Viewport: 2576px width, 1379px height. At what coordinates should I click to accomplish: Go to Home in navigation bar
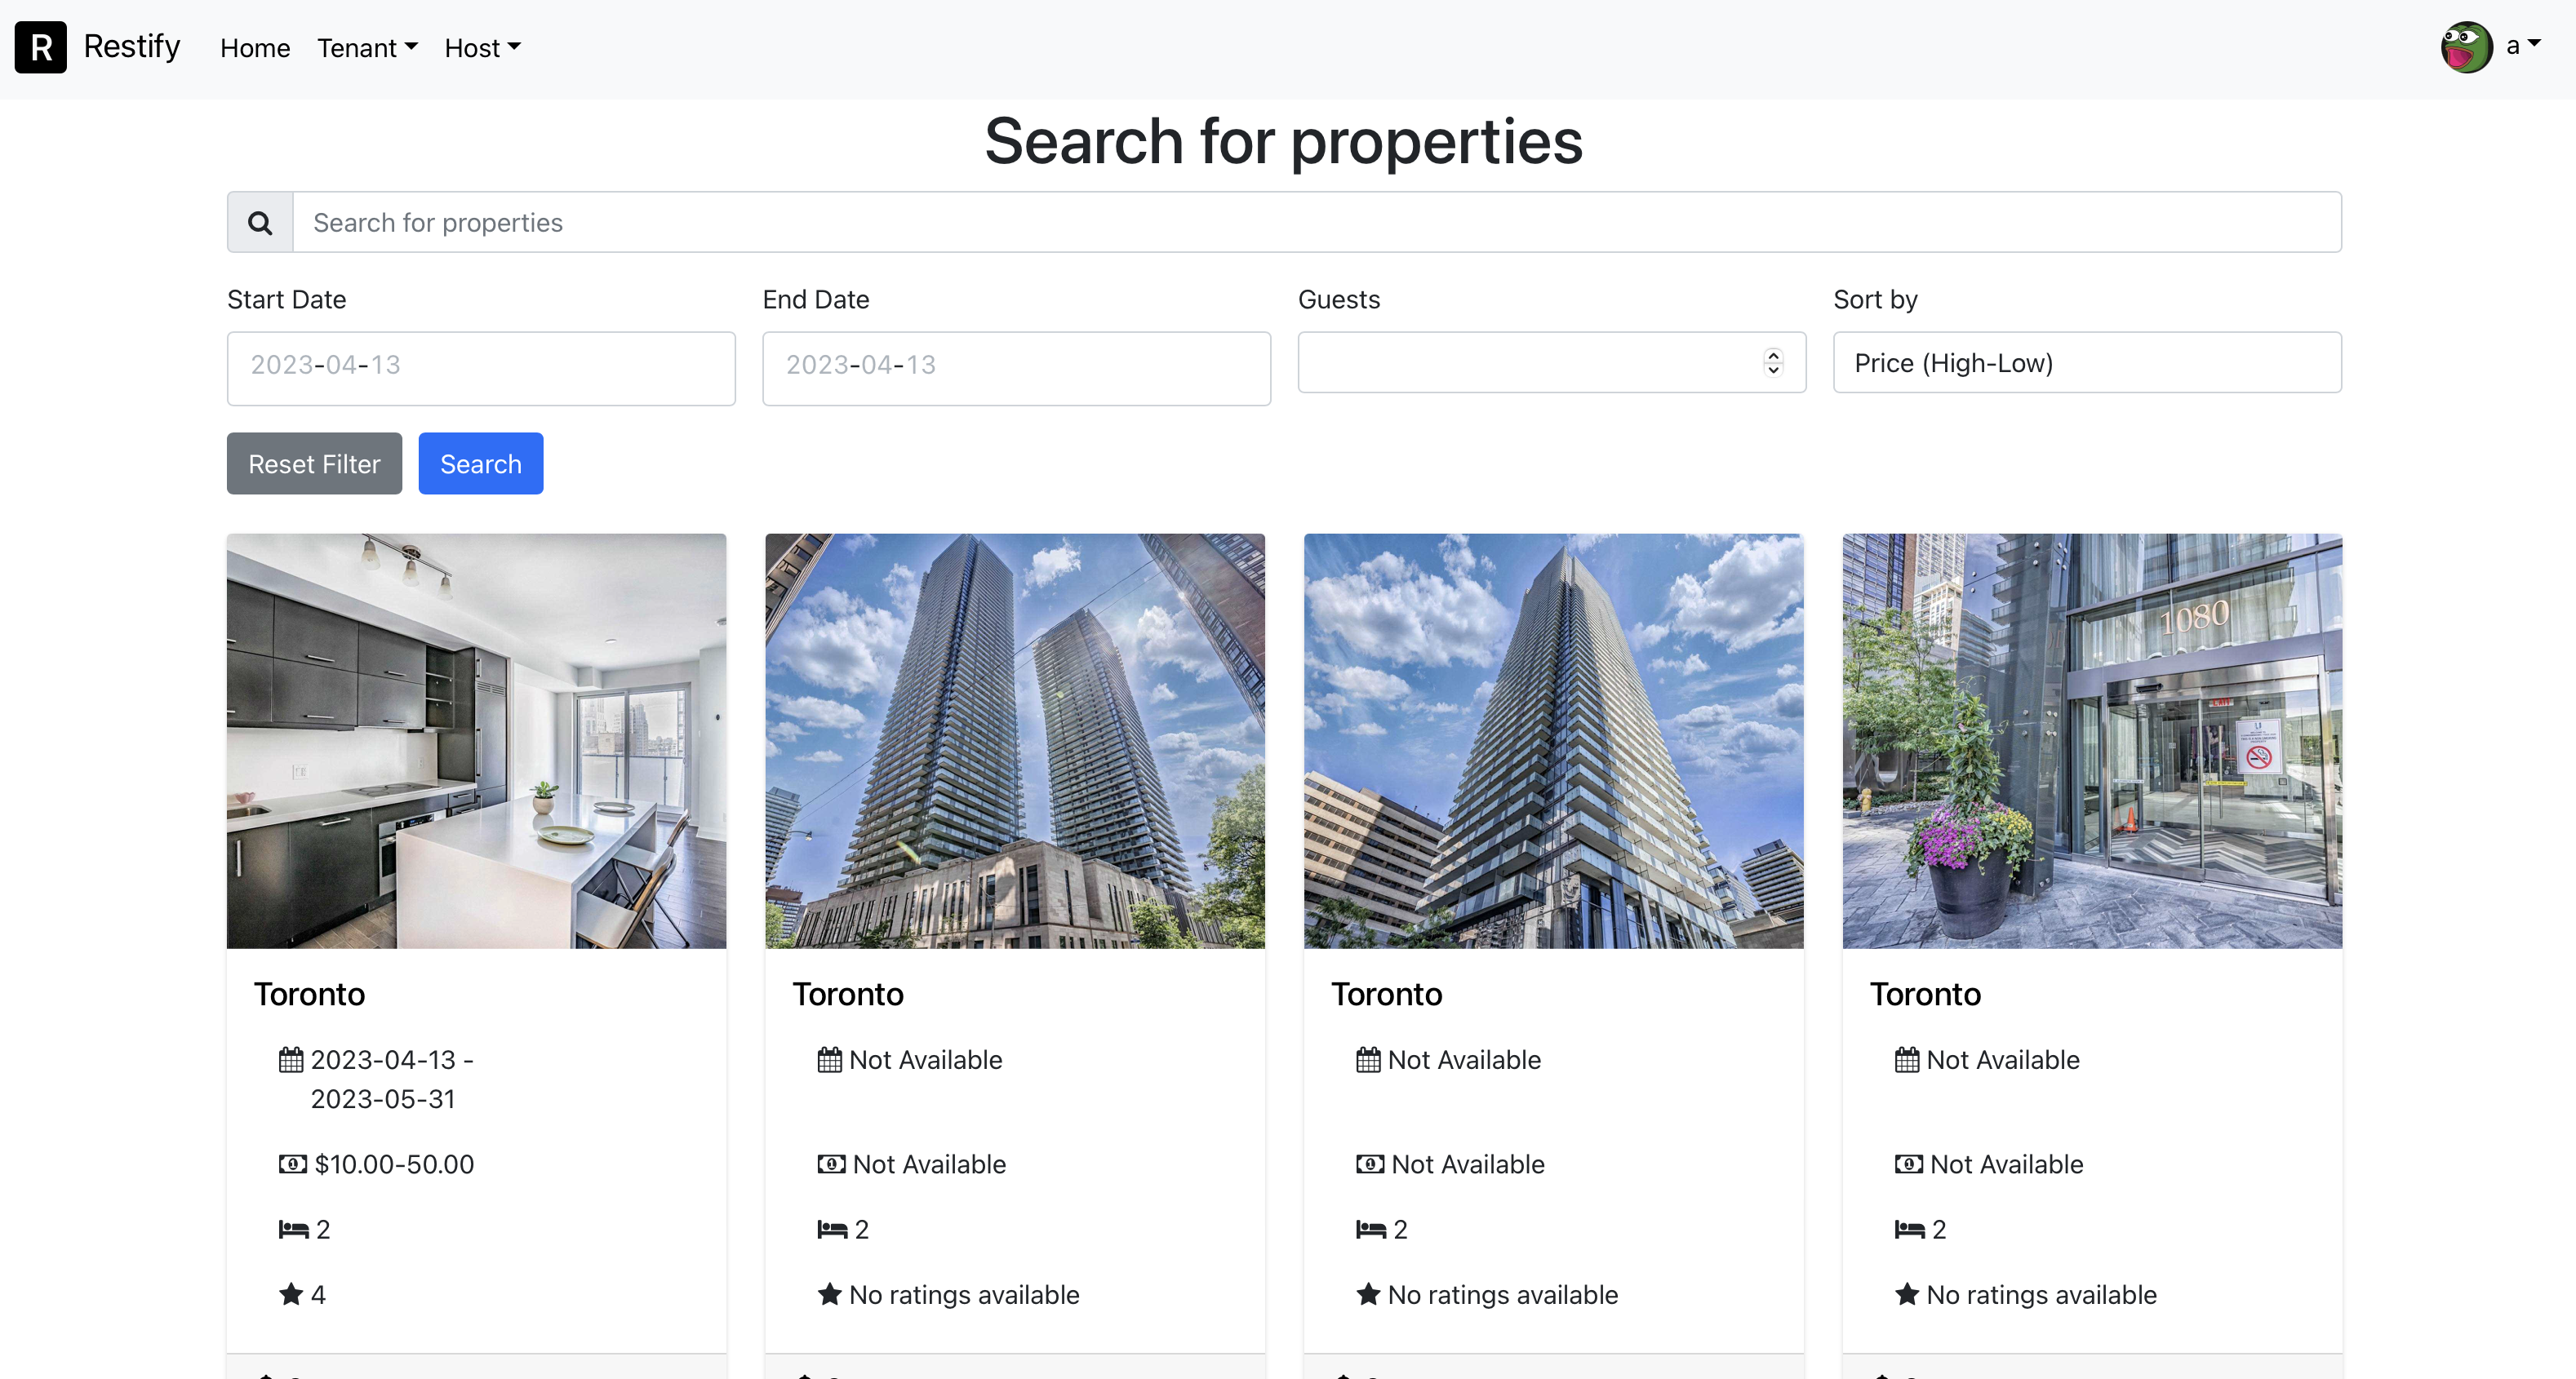(255, 47)
